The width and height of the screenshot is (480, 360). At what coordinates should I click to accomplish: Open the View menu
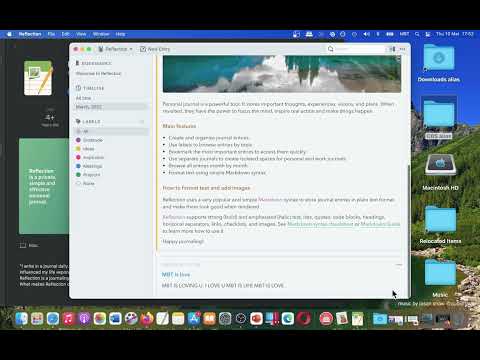81,34
